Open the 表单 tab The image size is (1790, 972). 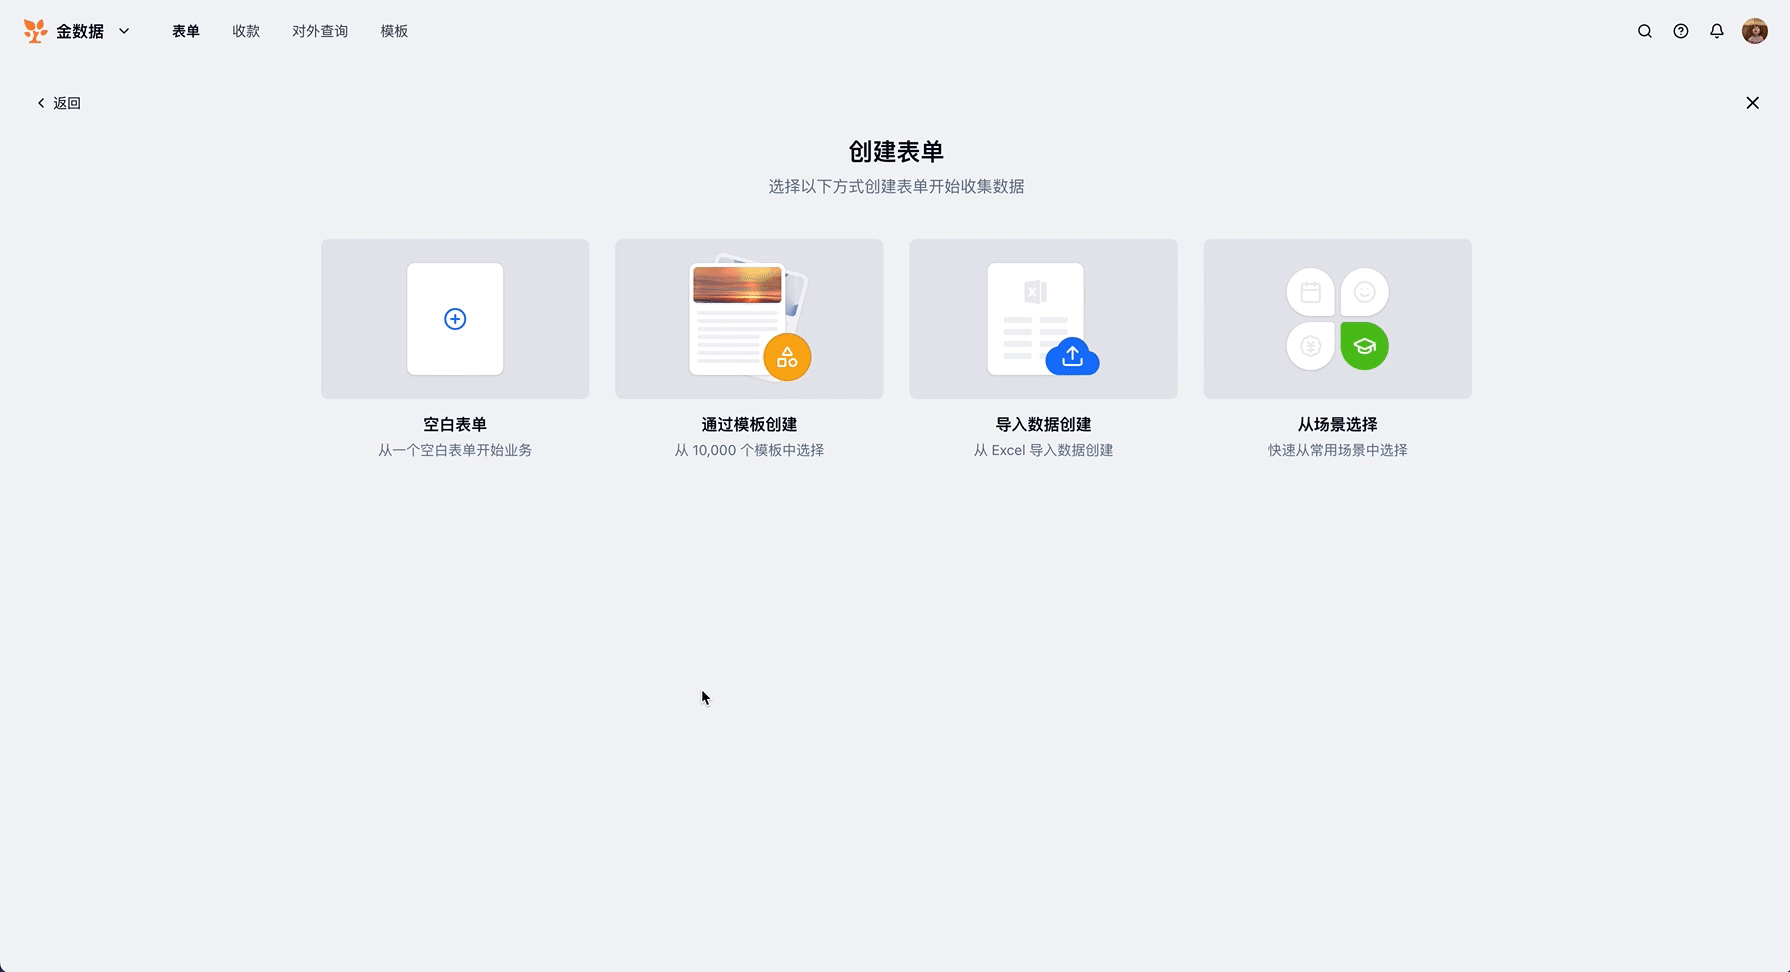click(x=186, y=31)
